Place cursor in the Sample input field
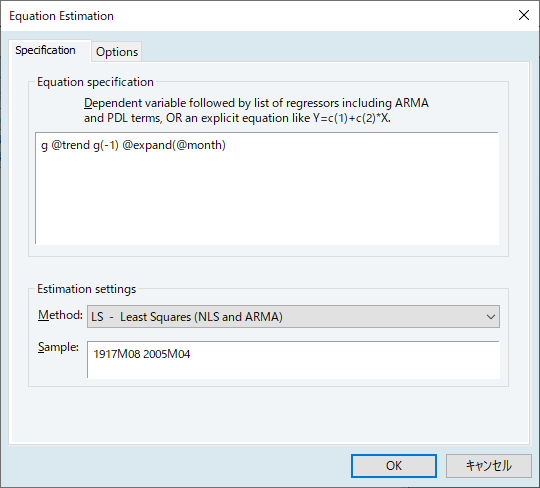This screenshot has height=488, width=540. pos(293,360)
